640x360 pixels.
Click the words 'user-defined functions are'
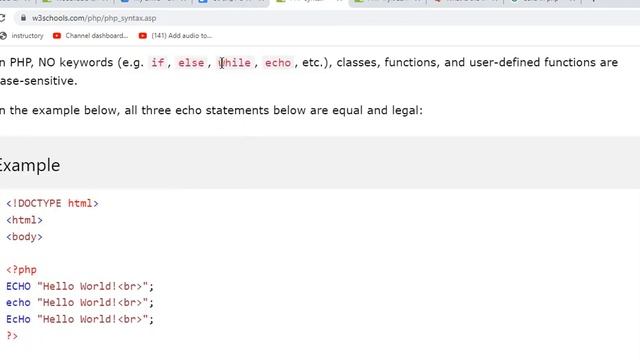pyautogui.click(x=544, y=62)
